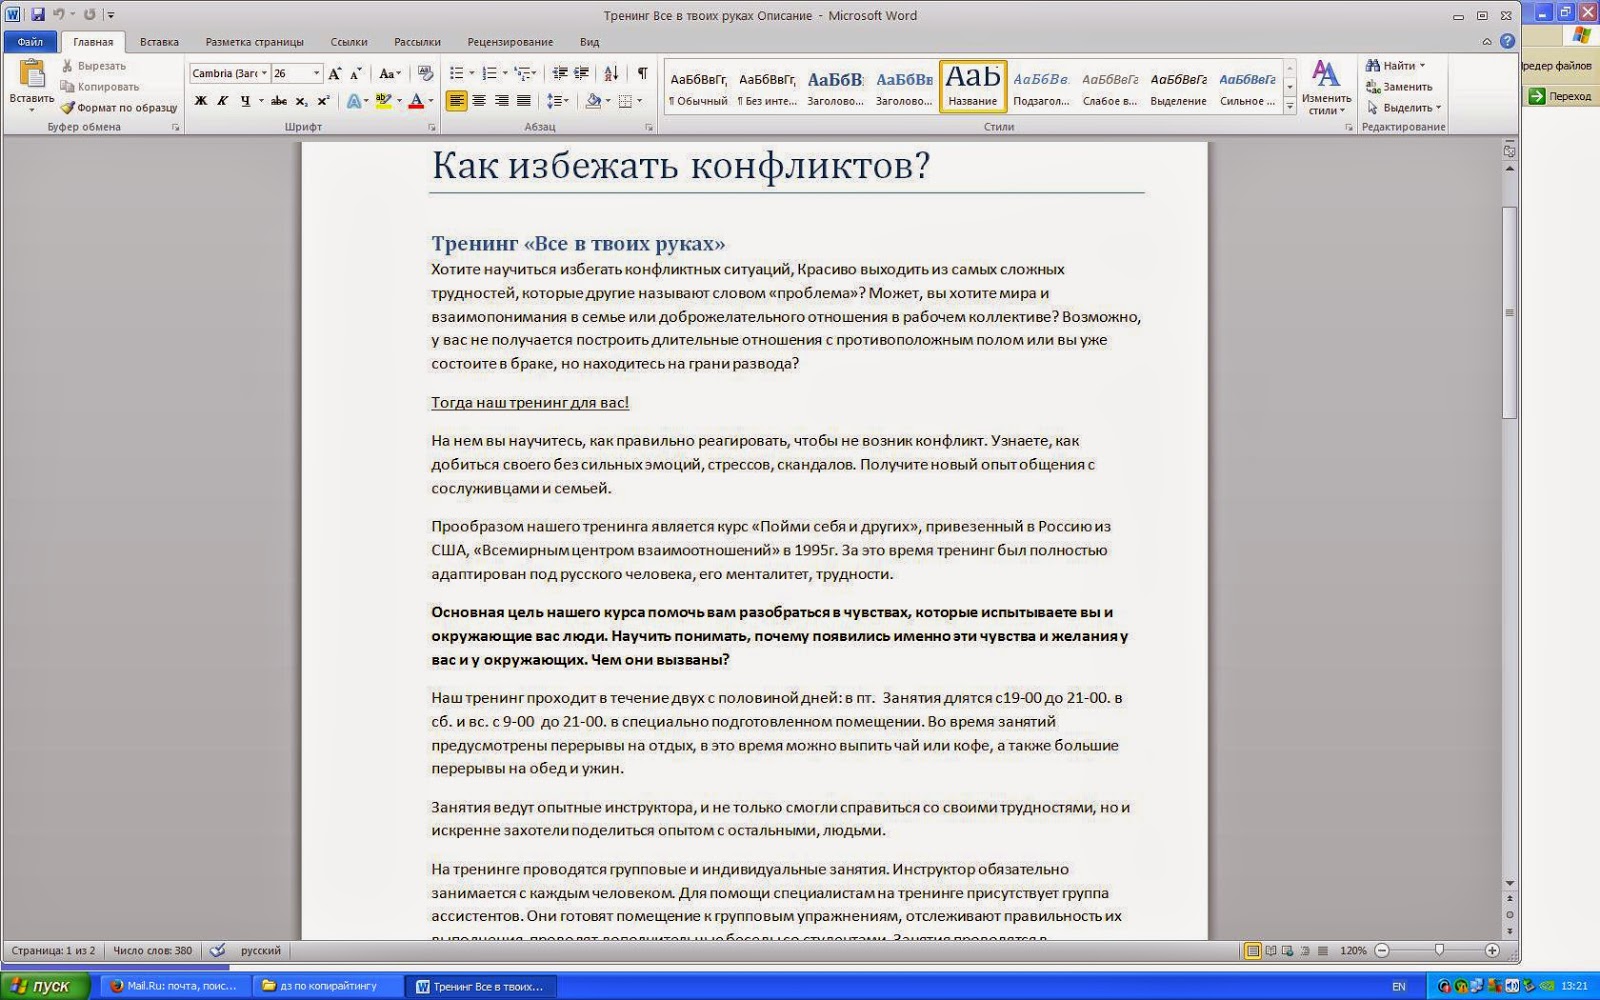Open underline style dropdown arrow
The image size is (1600, 1000).
tap(261, 101)
